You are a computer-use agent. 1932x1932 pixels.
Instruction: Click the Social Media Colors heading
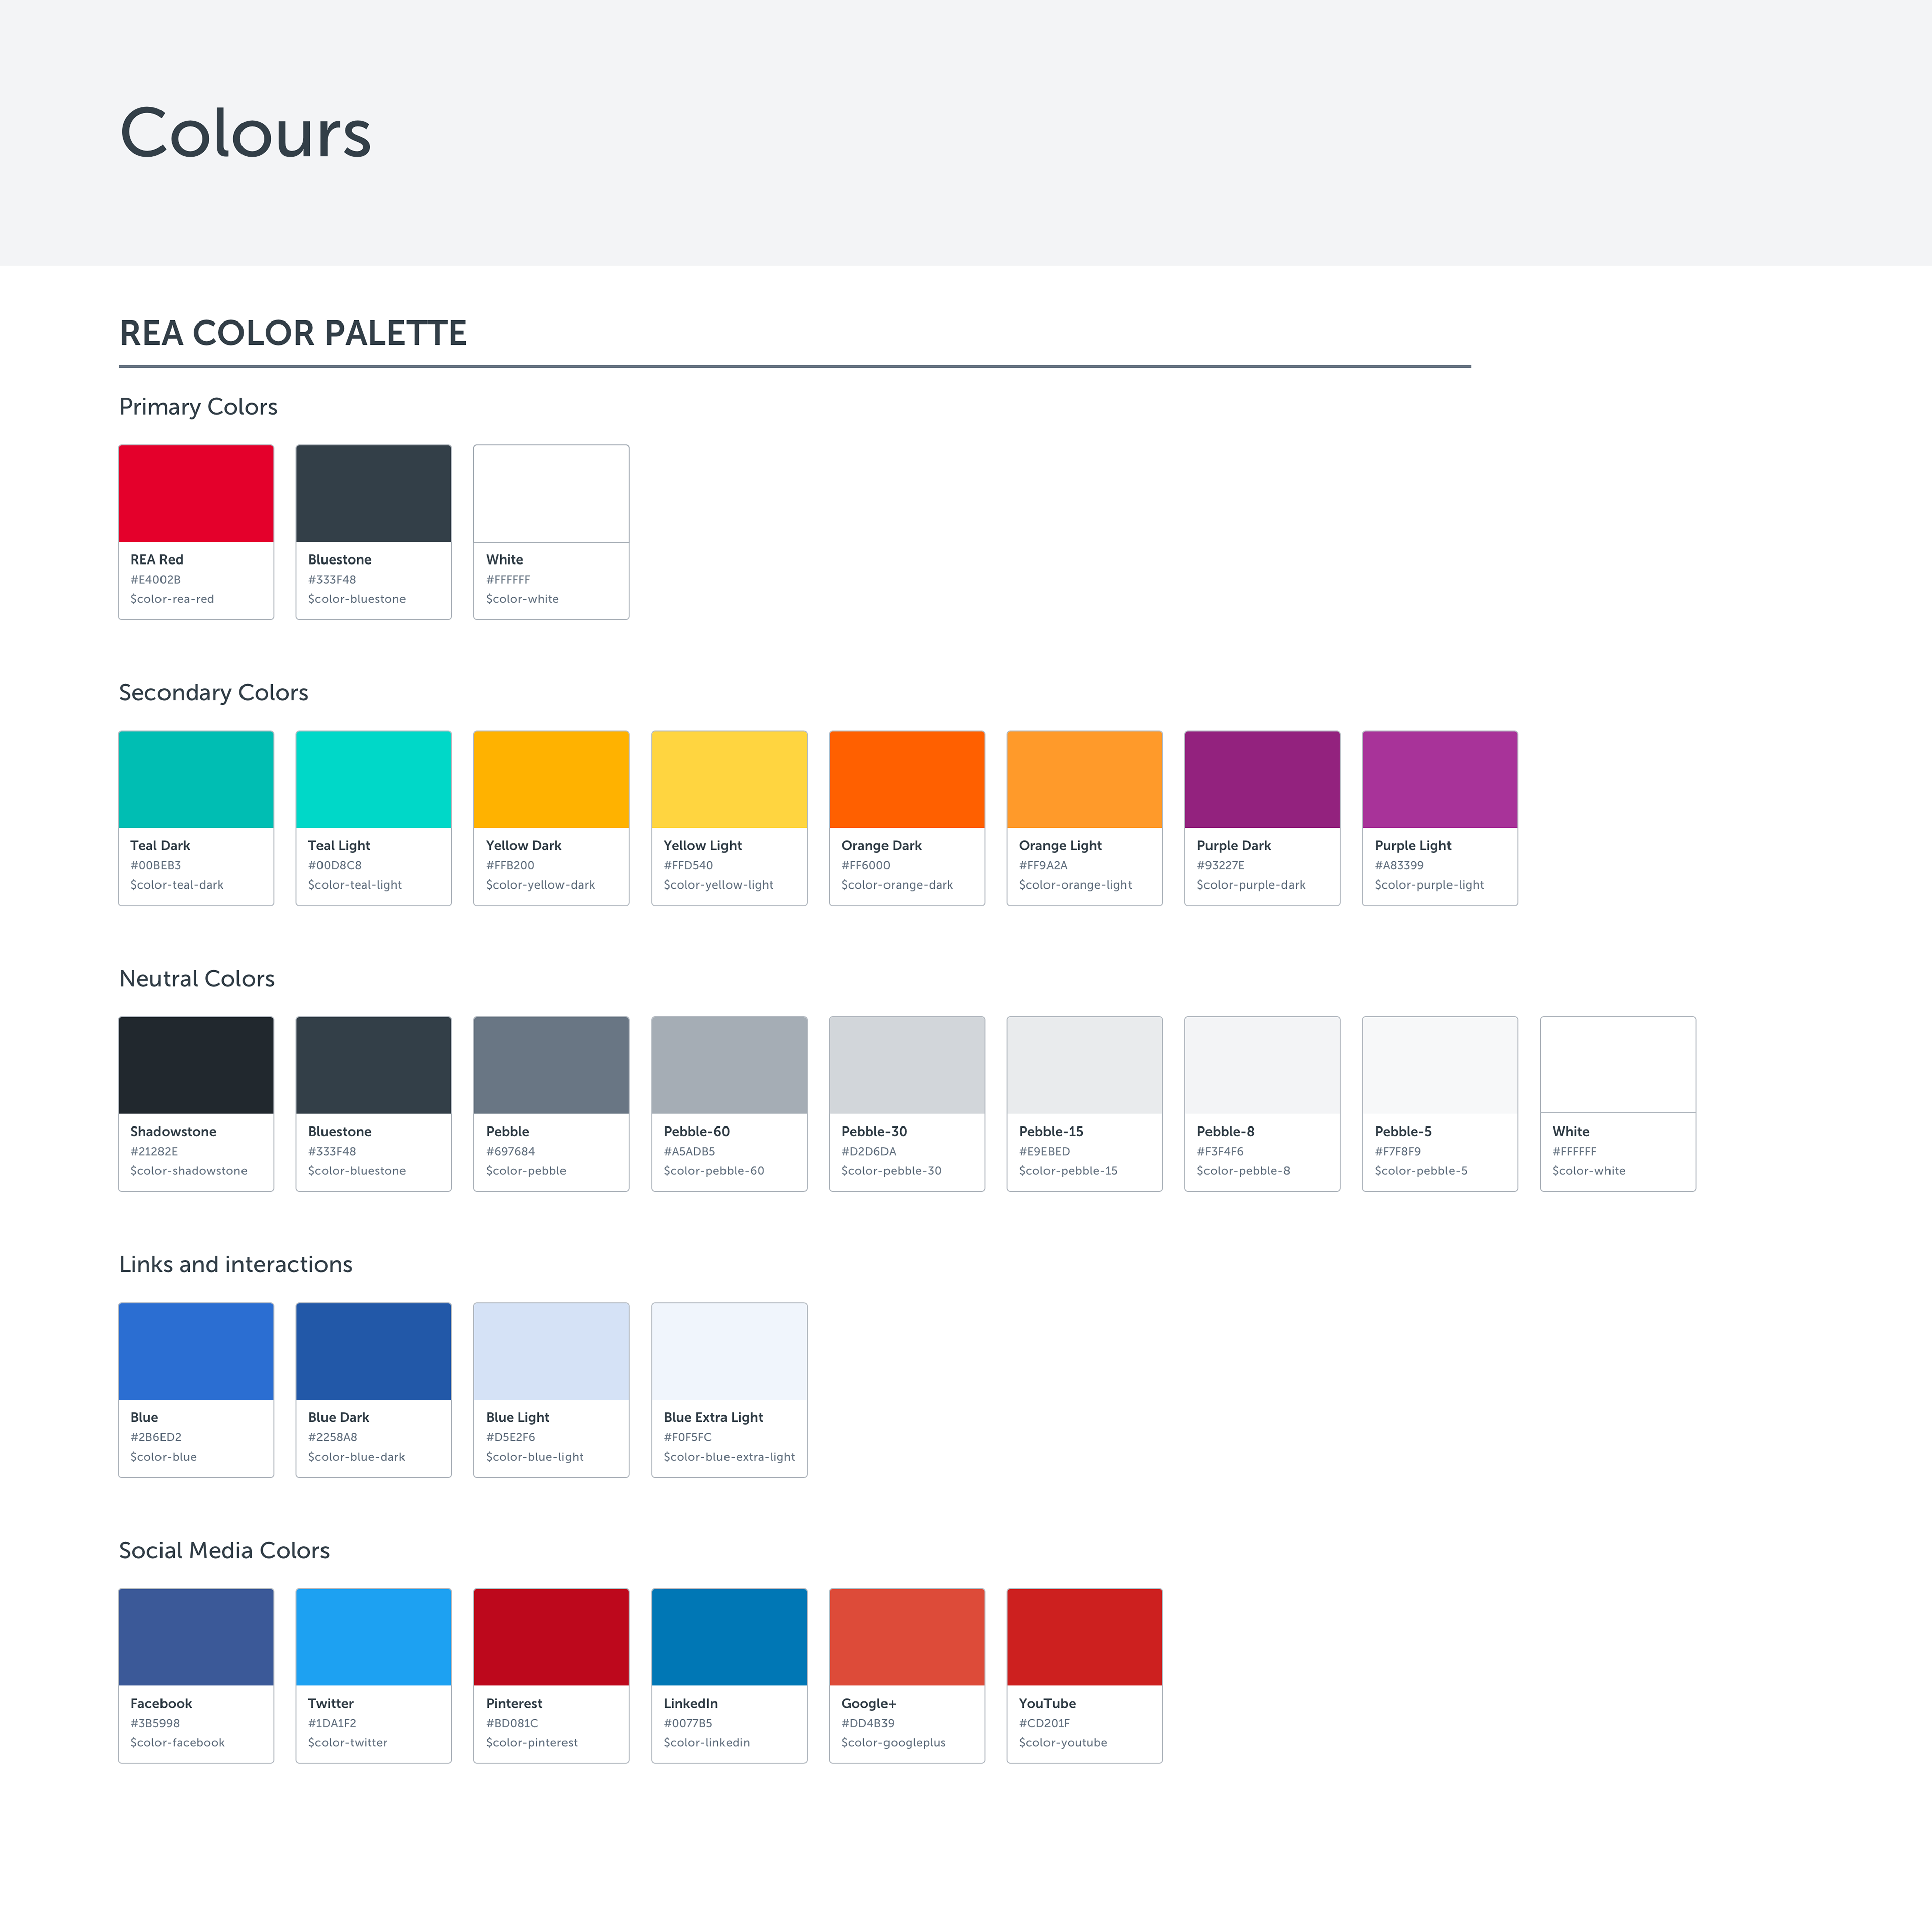click(x=224, y=1550)
